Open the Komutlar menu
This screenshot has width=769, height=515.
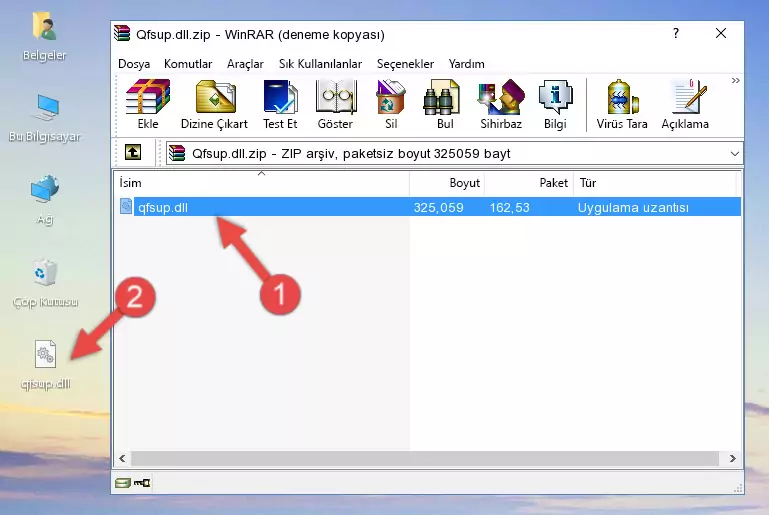pos(188,64)
